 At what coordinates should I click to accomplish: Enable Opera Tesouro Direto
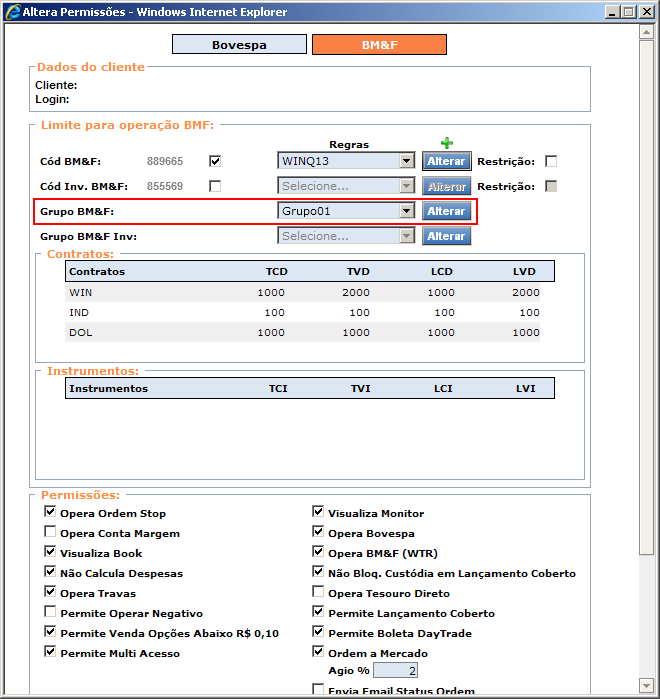pos(318,591)
